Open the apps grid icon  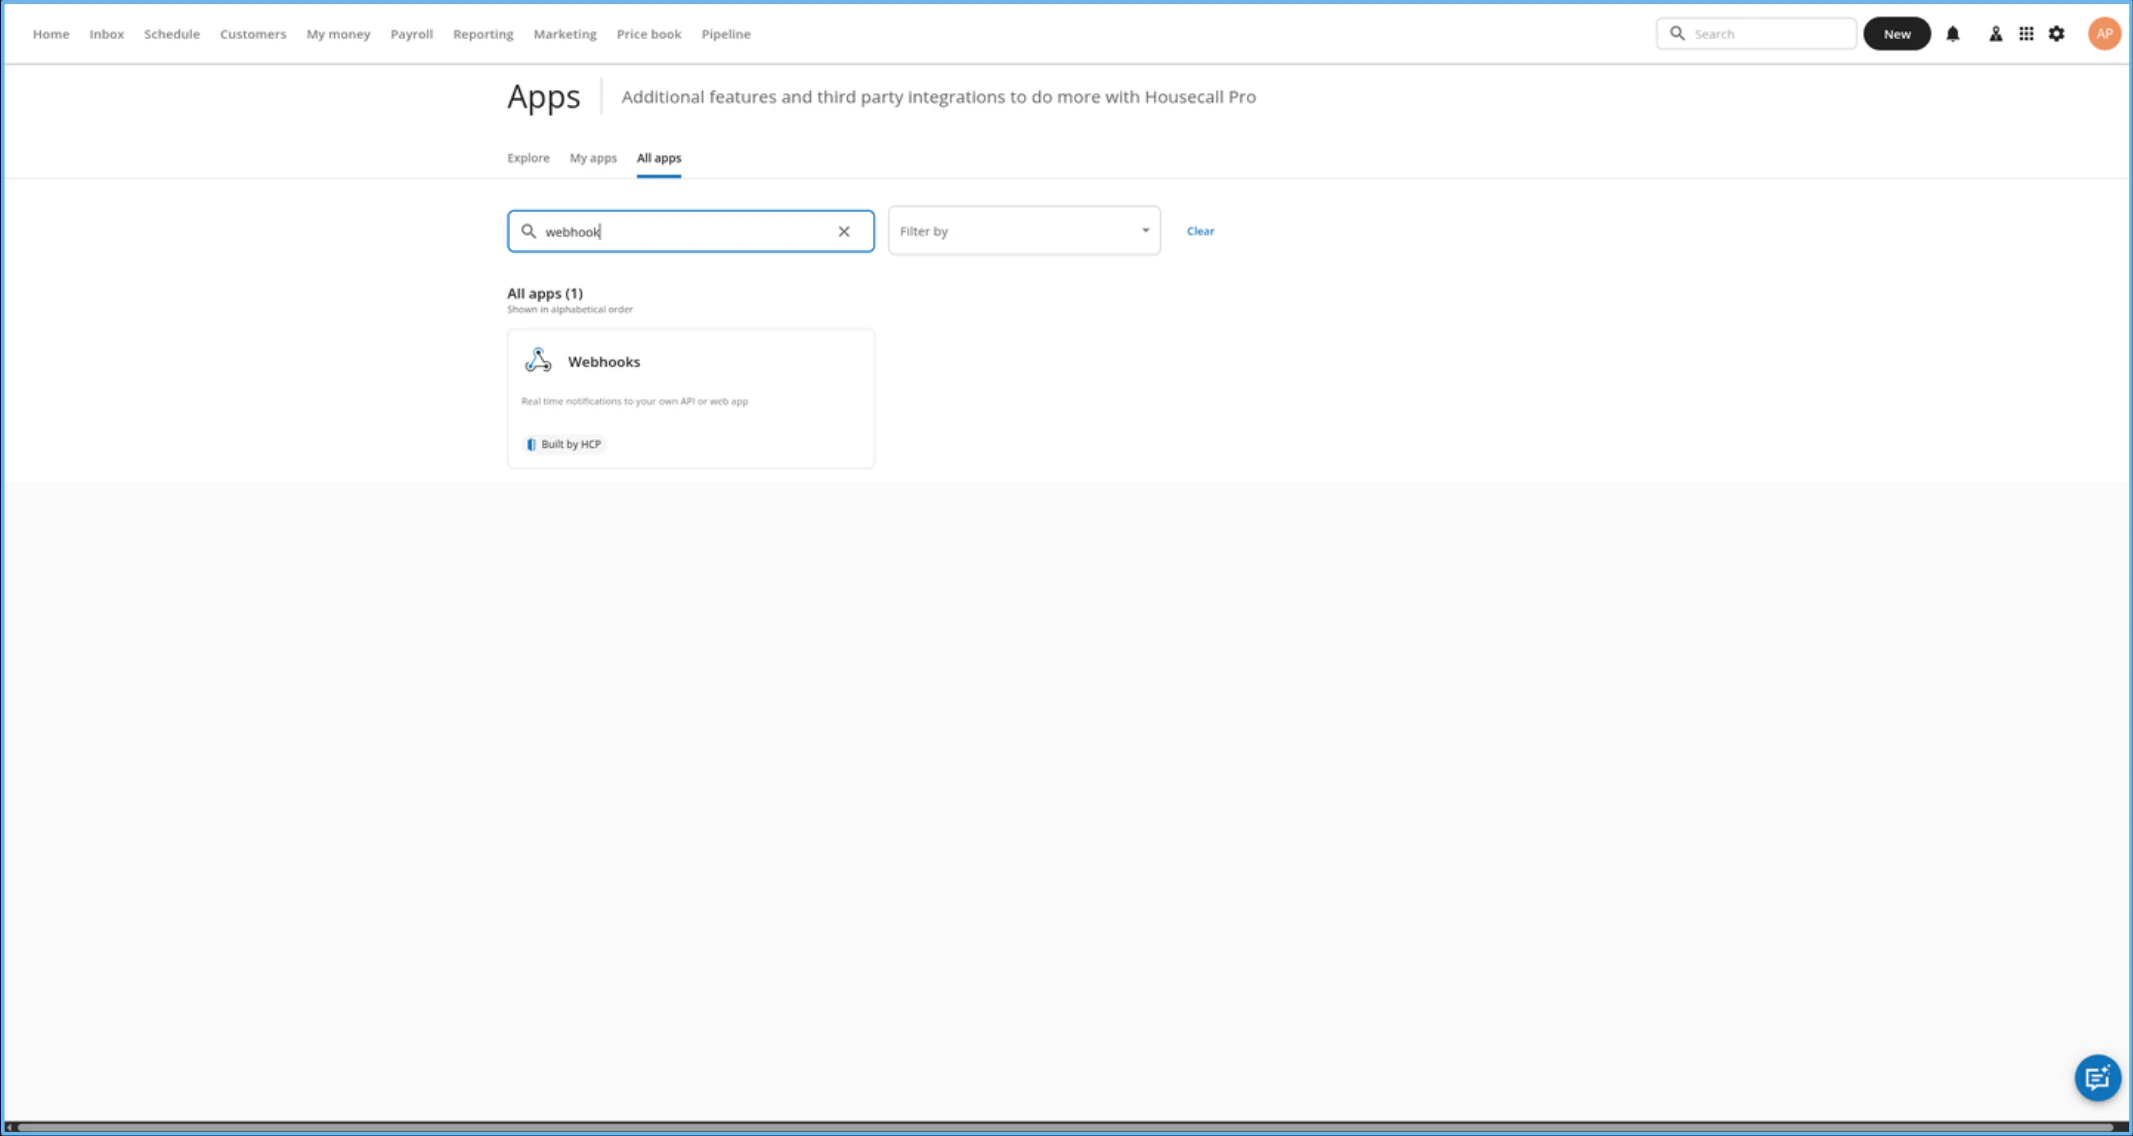tap(2026, 34)
